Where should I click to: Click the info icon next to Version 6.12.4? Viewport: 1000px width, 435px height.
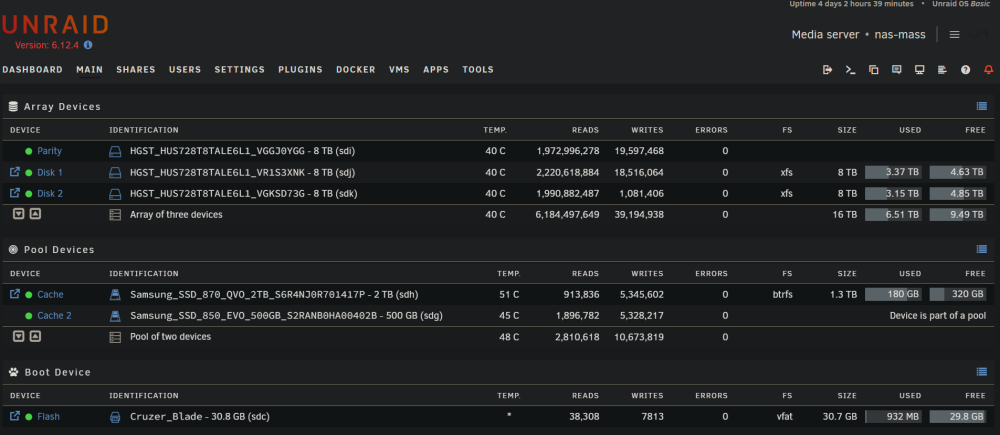tap(88, 45)
